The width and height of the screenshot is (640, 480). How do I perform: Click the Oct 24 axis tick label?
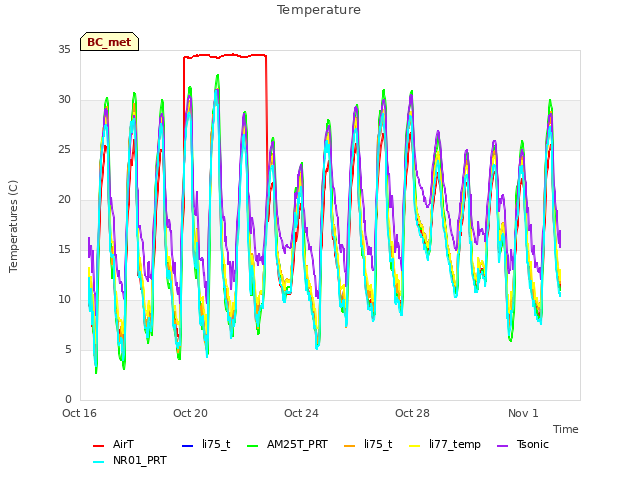point(301,413)
